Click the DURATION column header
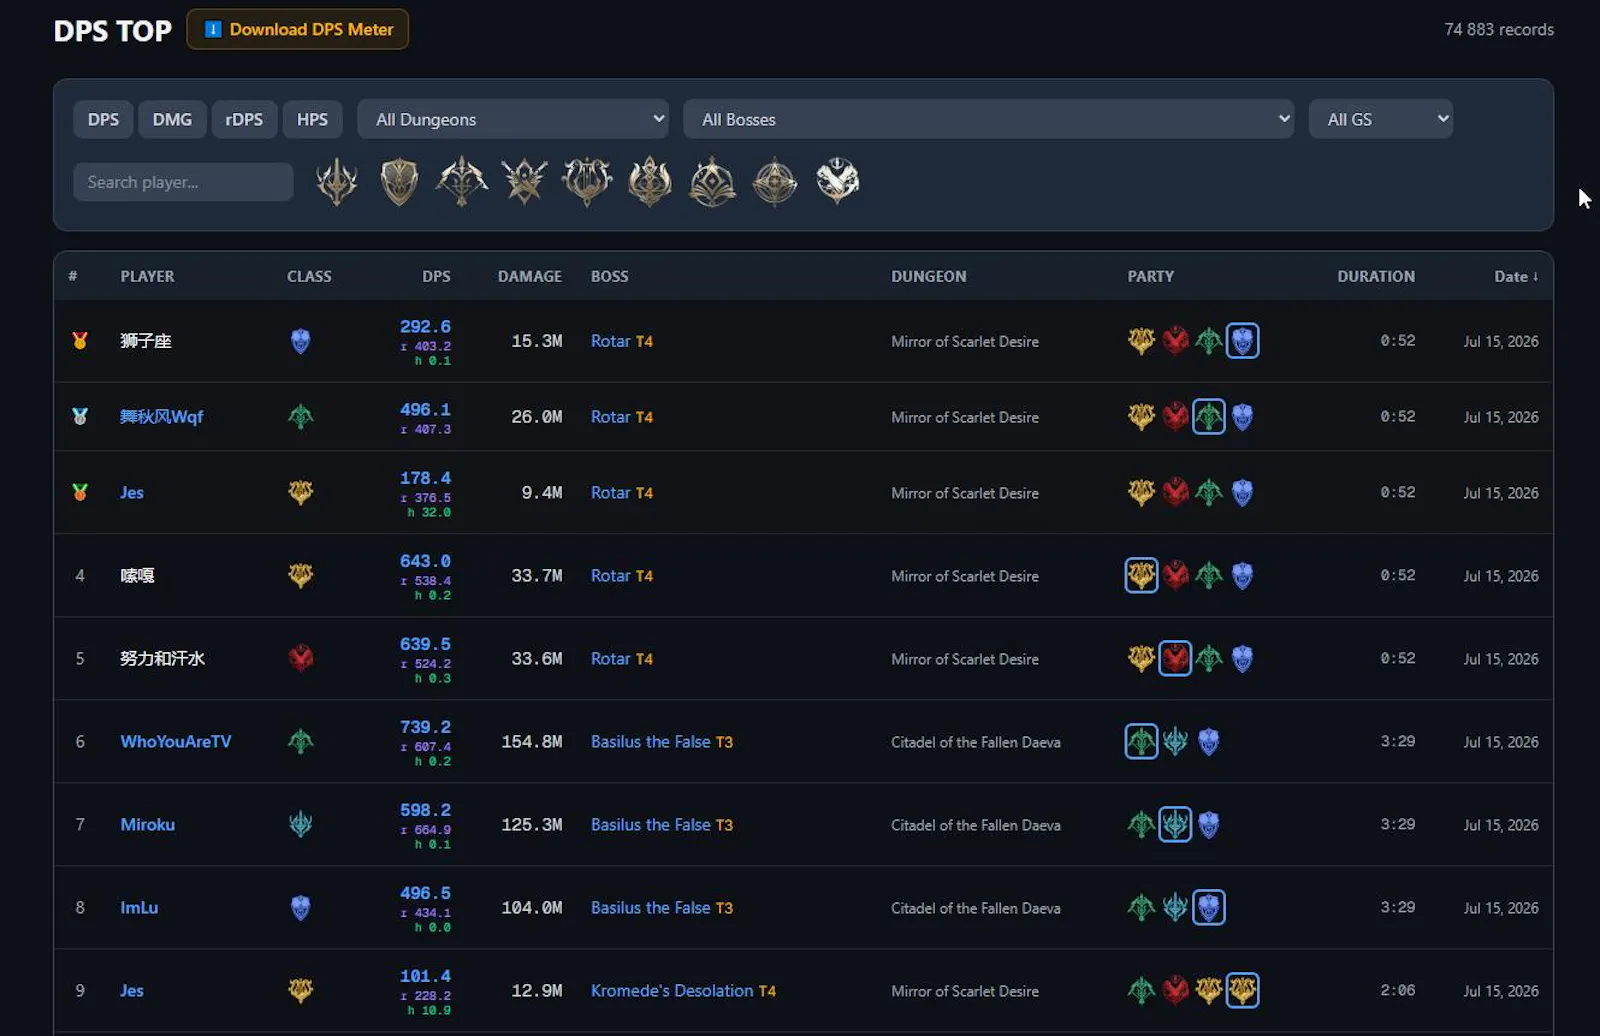Image resolution: width=1600 pixels, height=1036 pixels. tap(1376, 276)
